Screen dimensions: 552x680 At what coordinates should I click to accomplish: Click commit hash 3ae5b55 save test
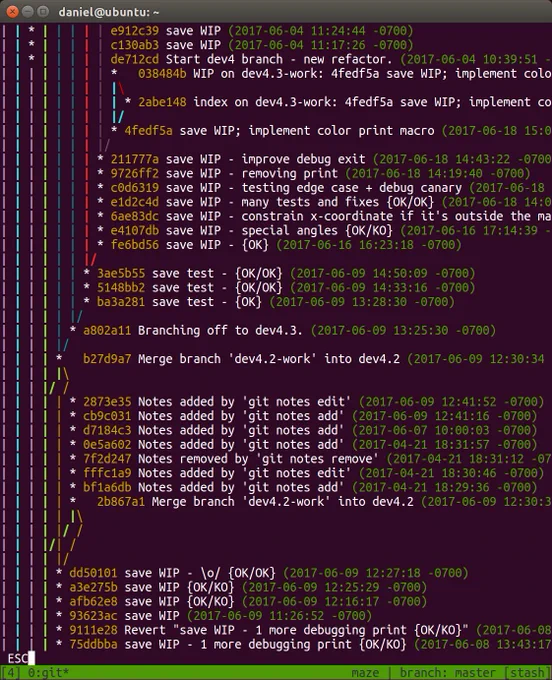[x=121, y=274]
